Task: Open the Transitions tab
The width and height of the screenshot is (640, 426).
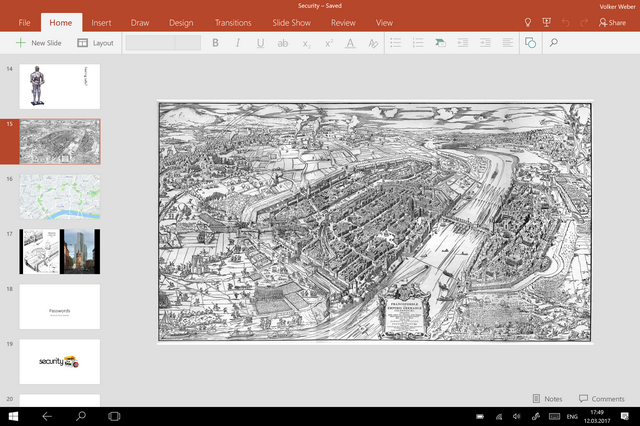Action: point(233,22)
